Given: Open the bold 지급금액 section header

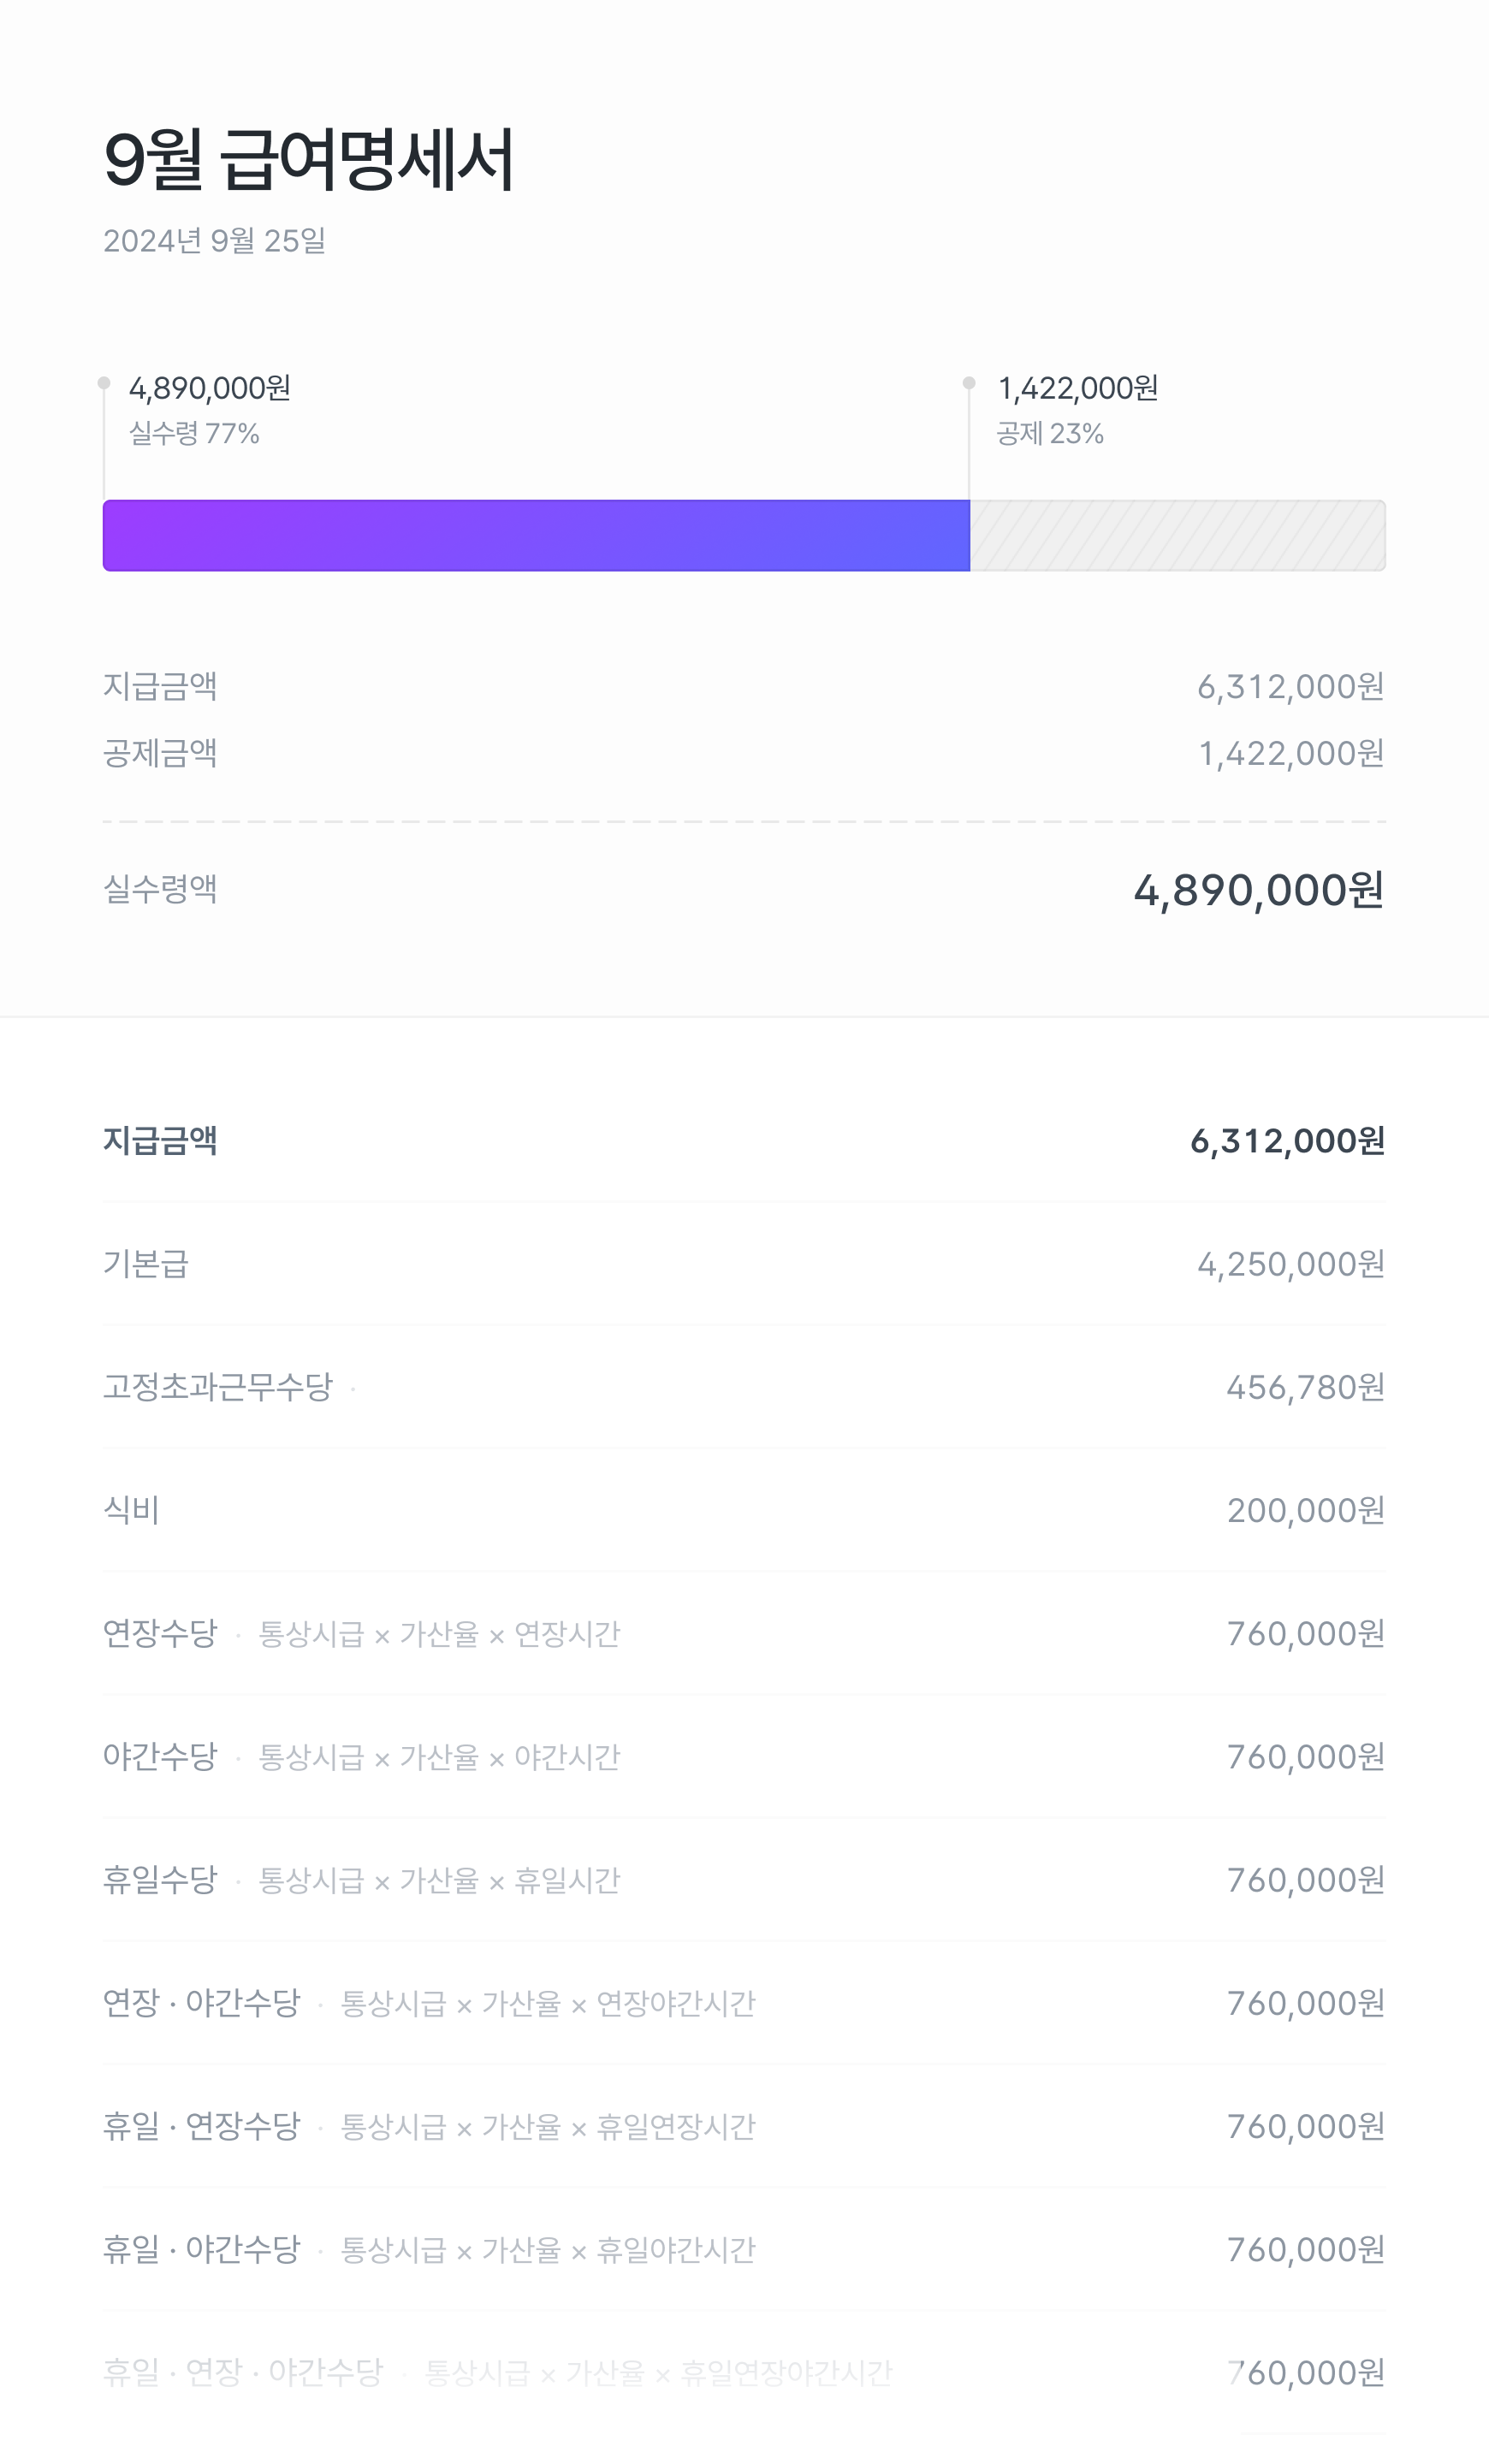Looking at the screenshot, I should 160,1141.
